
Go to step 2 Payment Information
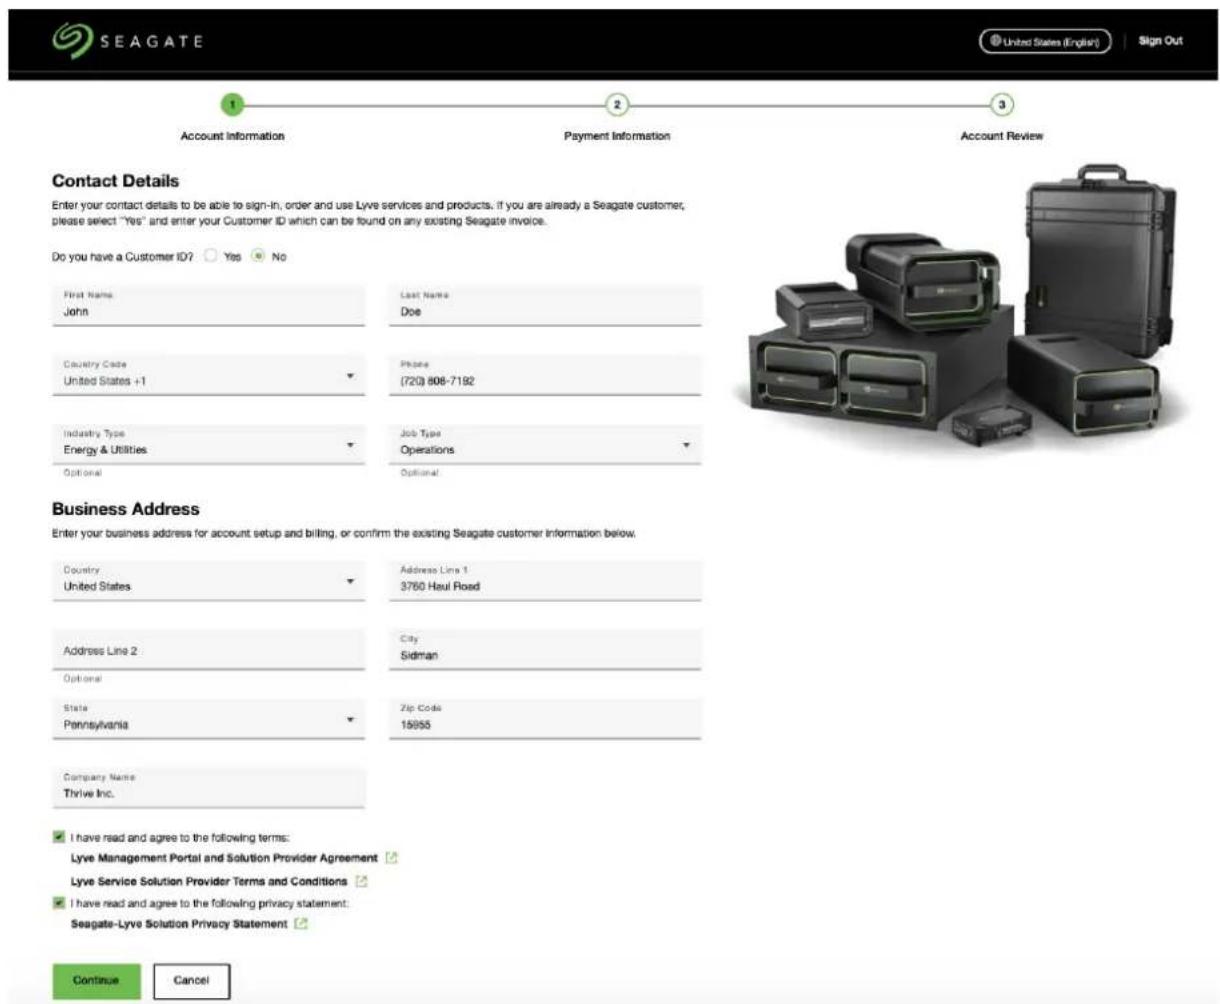(617, 104)
